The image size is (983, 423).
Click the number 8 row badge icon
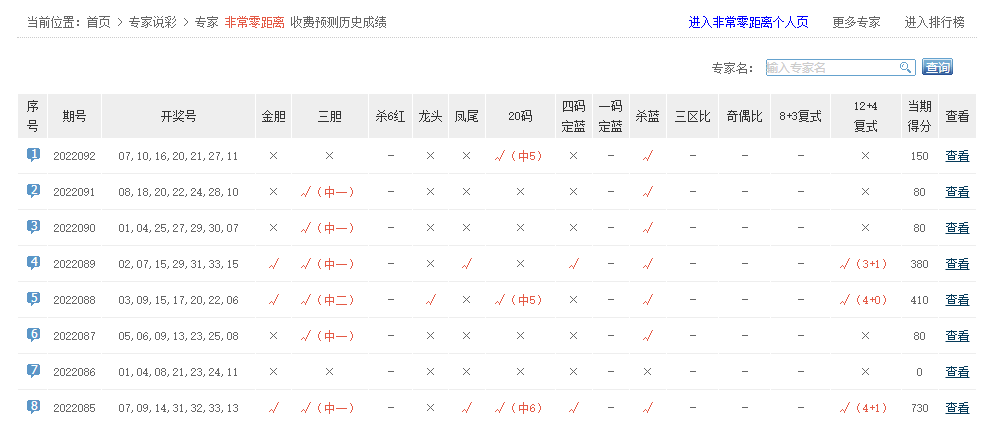(x=33, y=407)
